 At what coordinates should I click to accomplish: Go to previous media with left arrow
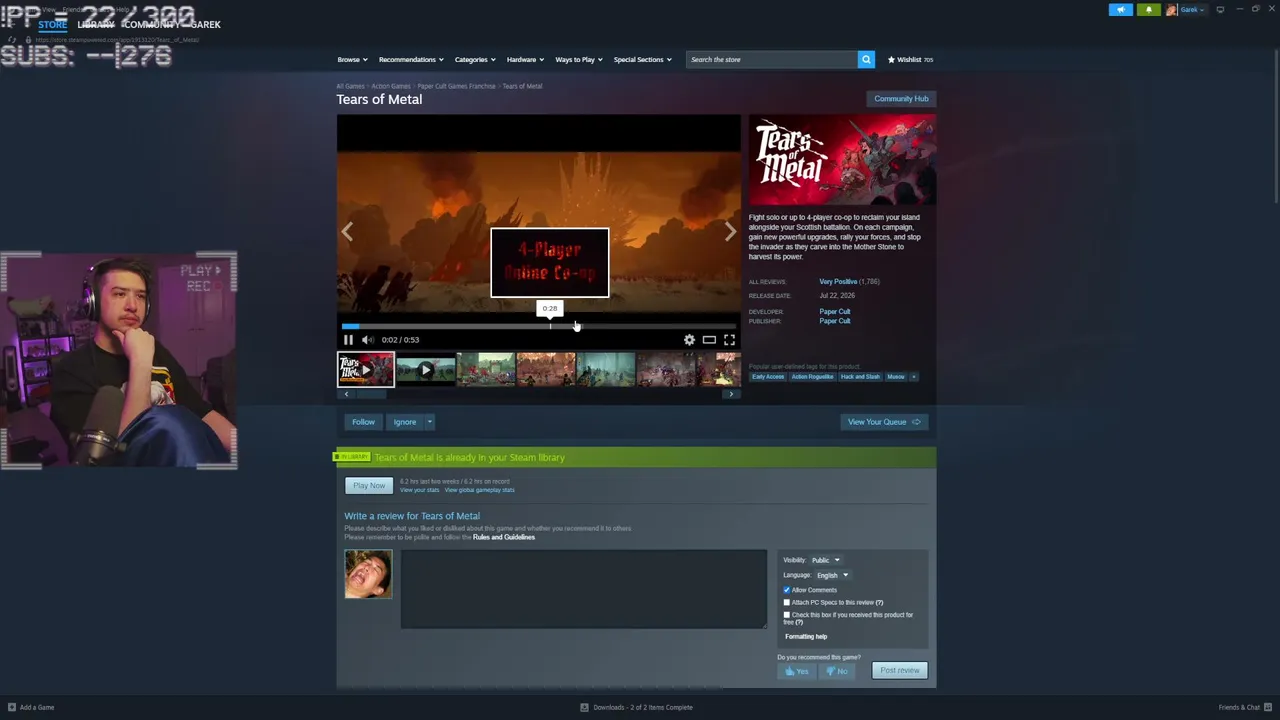point(347,232)
